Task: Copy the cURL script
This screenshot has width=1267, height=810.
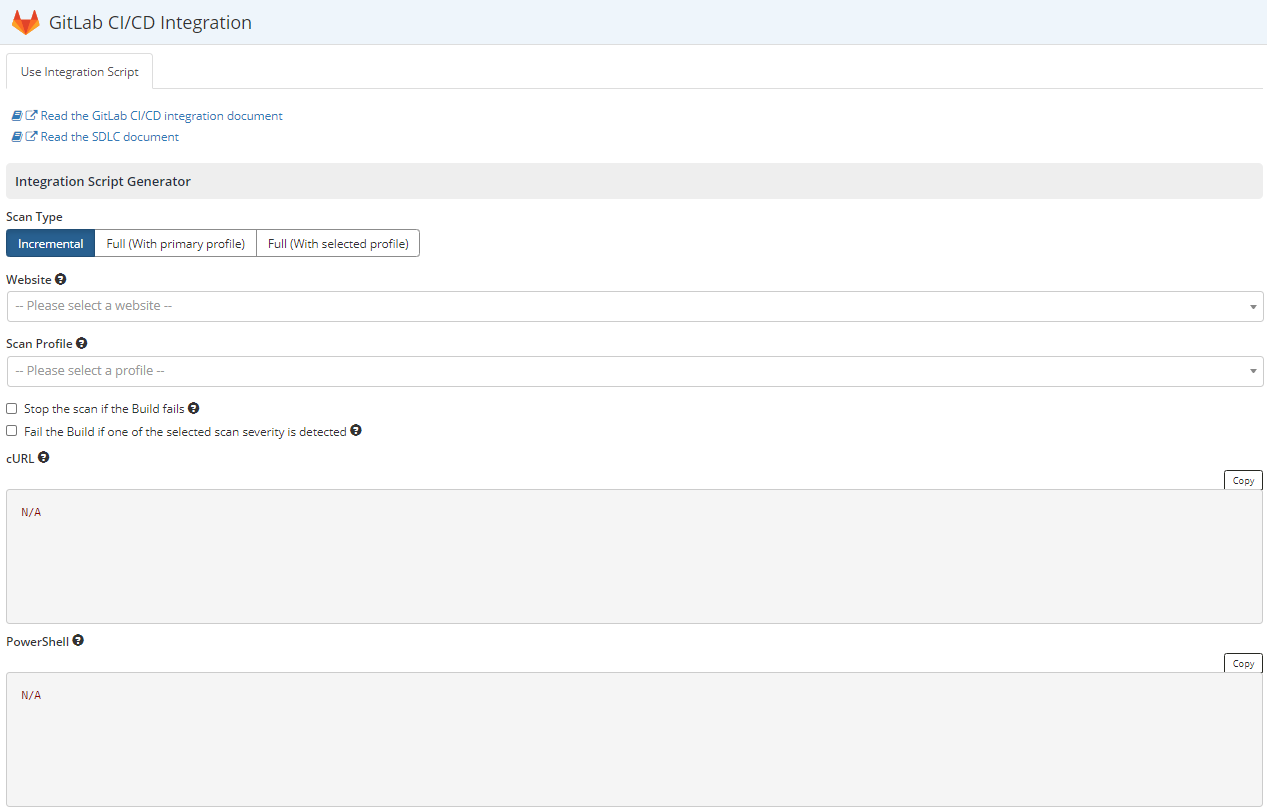Action: pyautogui.click(x=1242, y=480)
